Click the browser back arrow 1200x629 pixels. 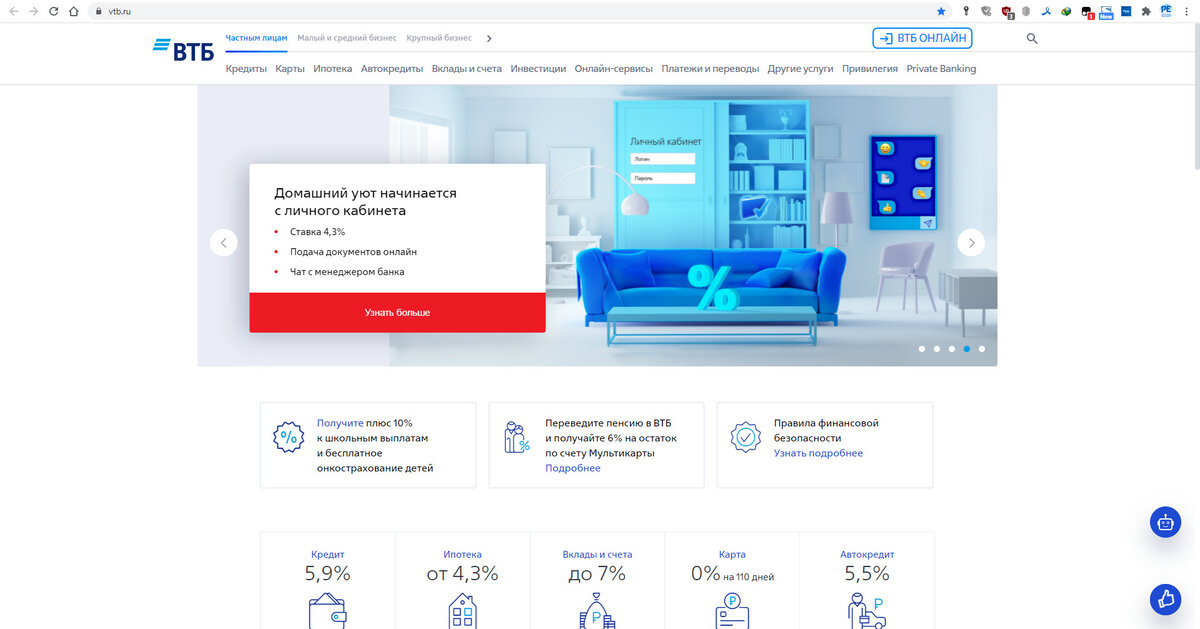[14, 11]
